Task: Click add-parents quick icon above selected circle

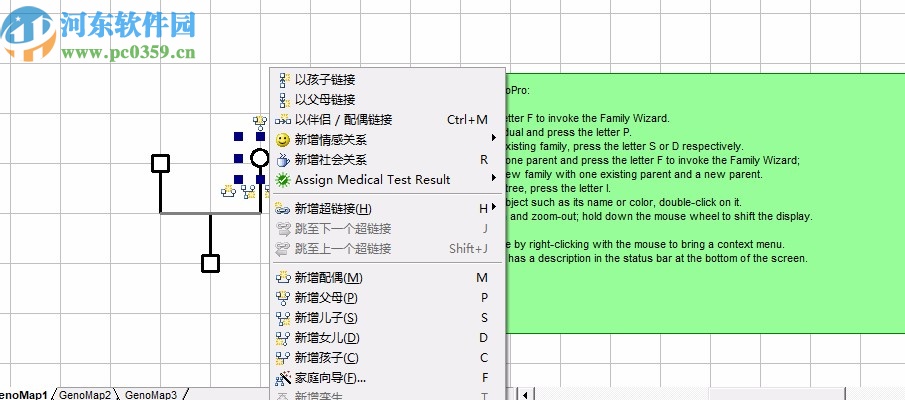Action: click(260, 121)
